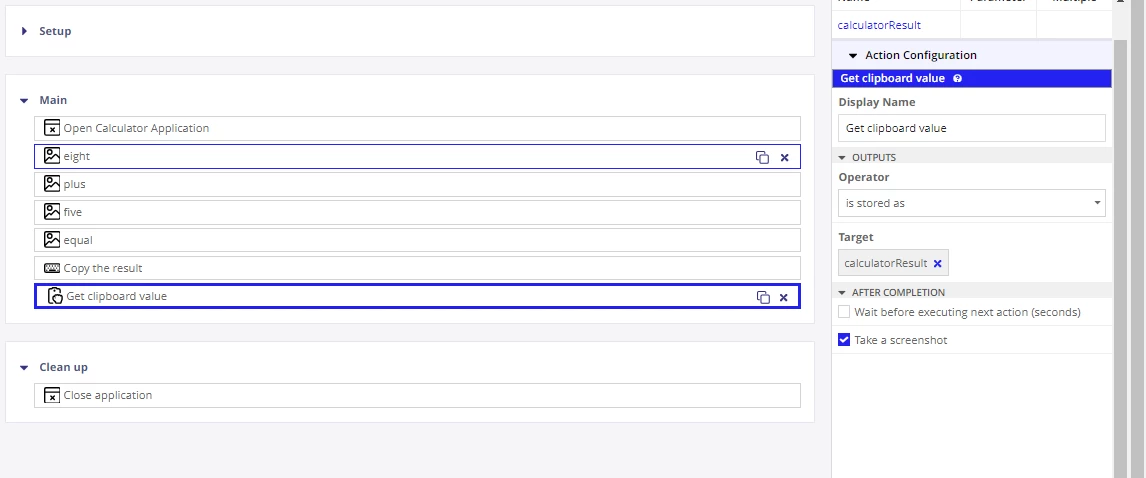Enable Wait before executing next action checkbox
Viewport: 1146px width, 478px height.
844,312
